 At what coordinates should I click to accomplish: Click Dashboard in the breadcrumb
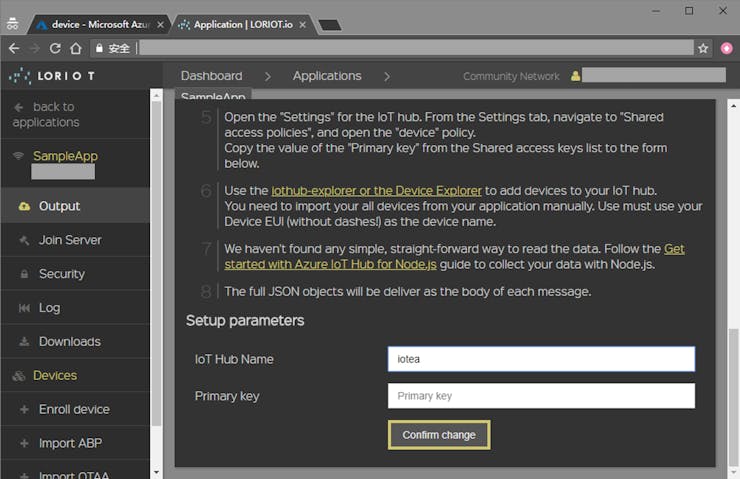click(x=211, y=76)
